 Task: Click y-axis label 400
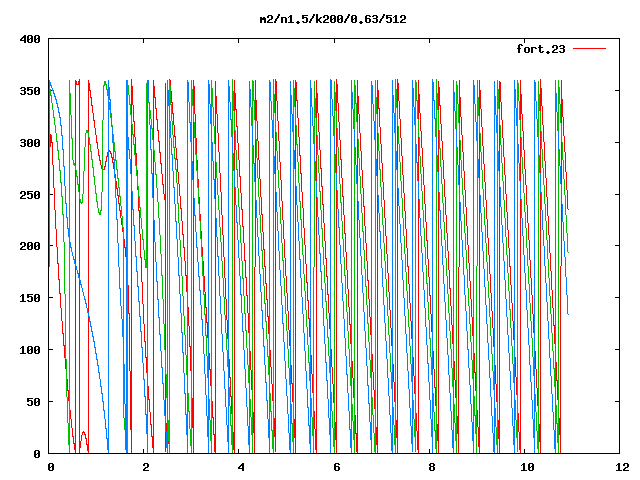[x=30, y=39]
